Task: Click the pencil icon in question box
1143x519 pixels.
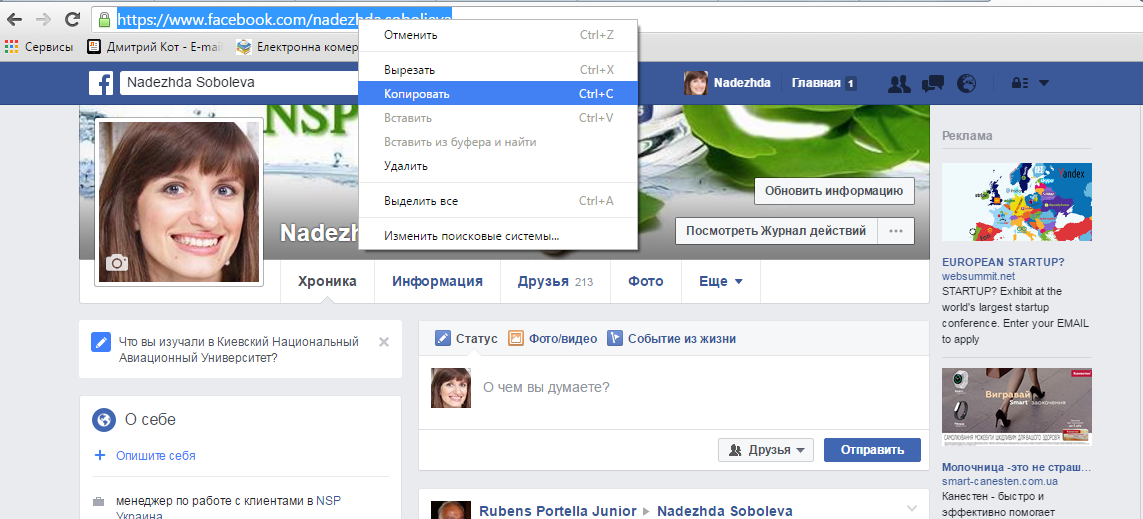Action: (x=101, y=342)
